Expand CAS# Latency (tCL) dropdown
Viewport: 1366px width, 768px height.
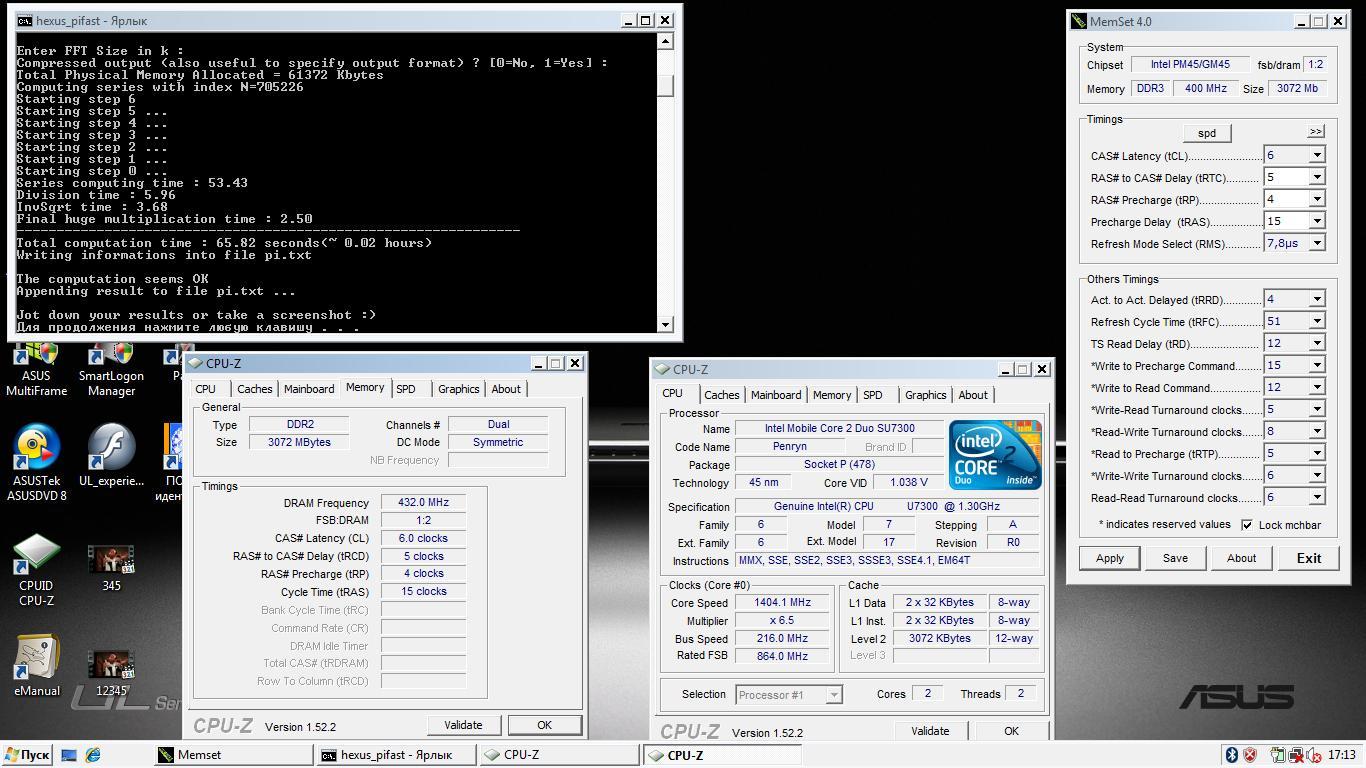1317,156
